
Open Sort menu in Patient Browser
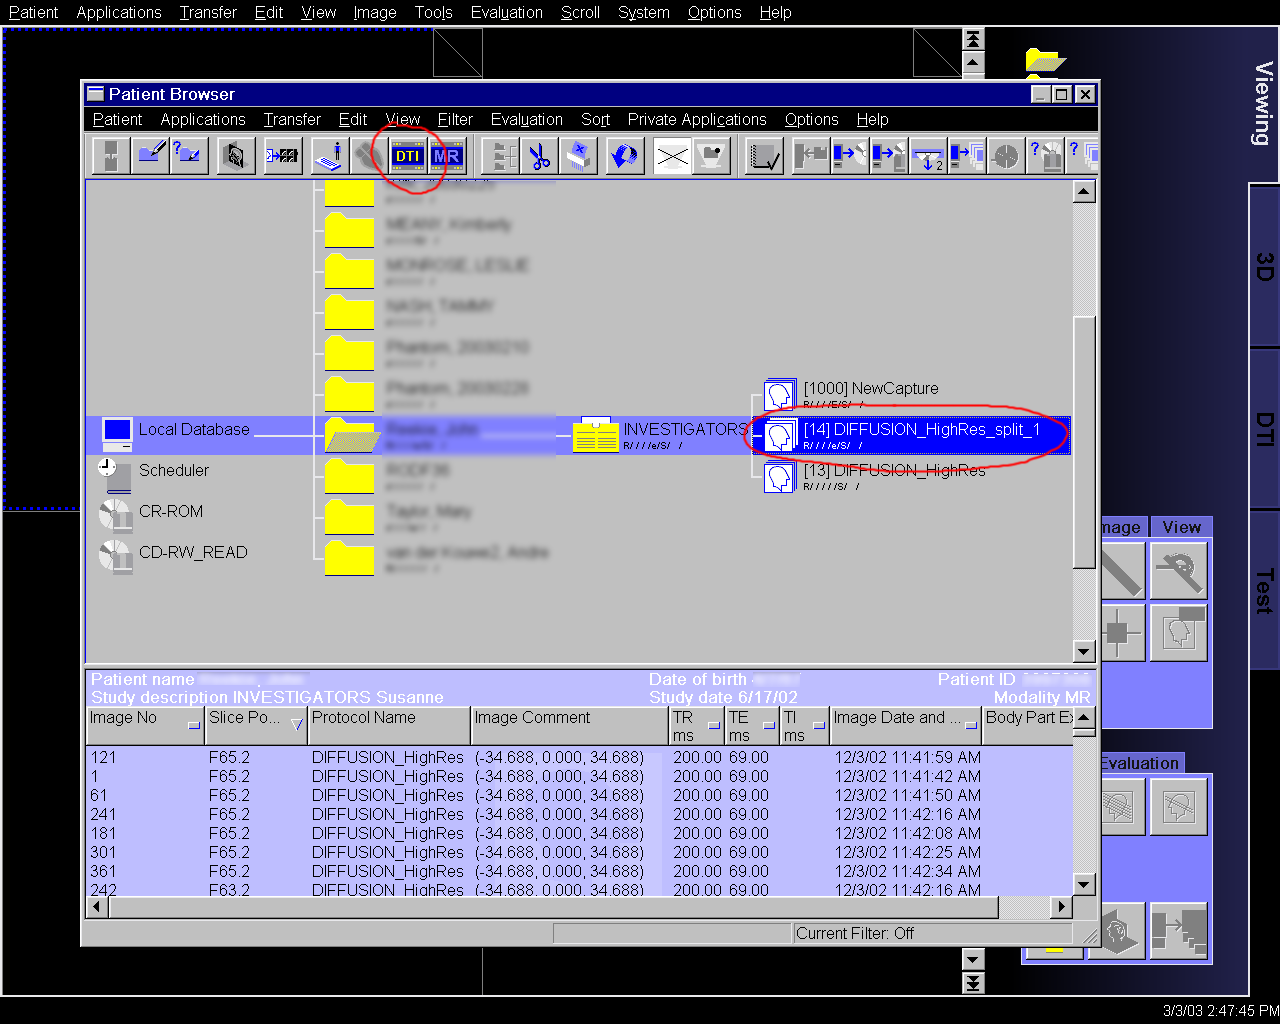click(595, 120)
